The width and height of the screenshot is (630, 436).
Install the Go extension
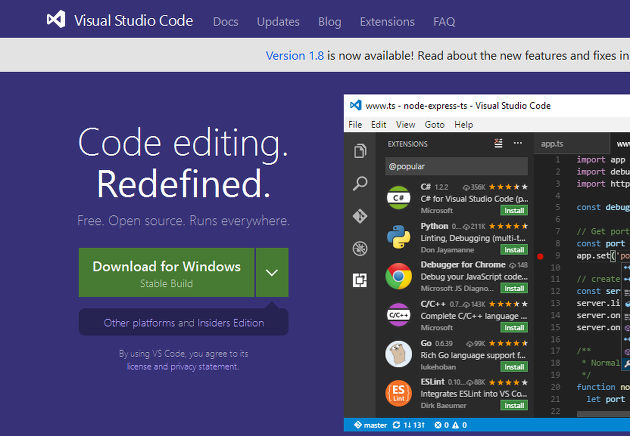click(x=514, y=367)
